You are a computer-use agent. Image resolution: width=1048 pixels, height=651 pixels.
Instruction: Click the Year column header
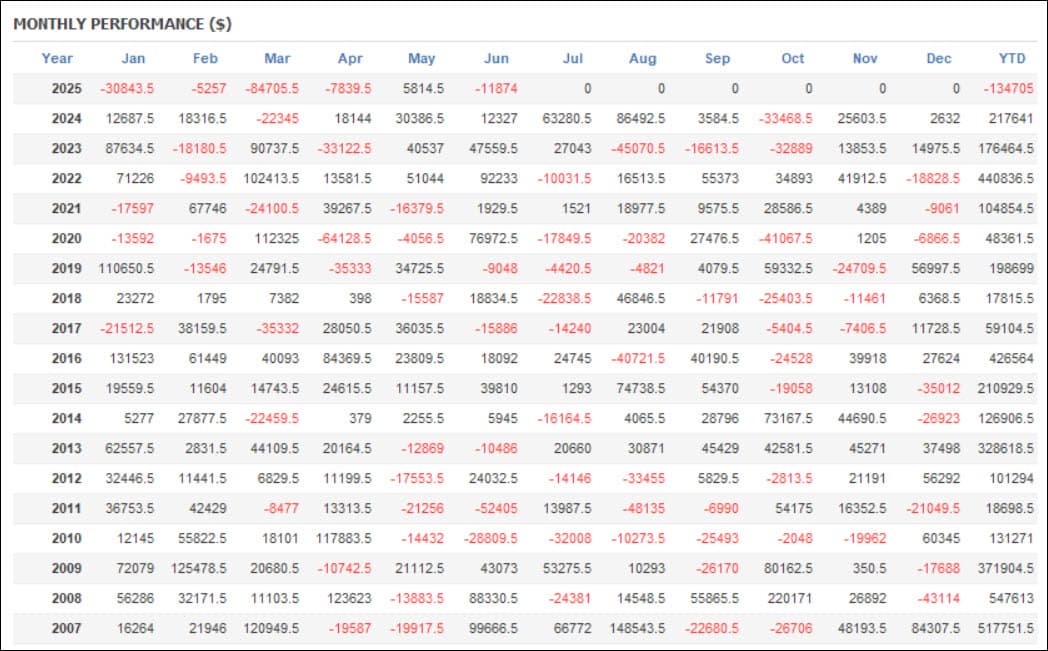(57, 58)
